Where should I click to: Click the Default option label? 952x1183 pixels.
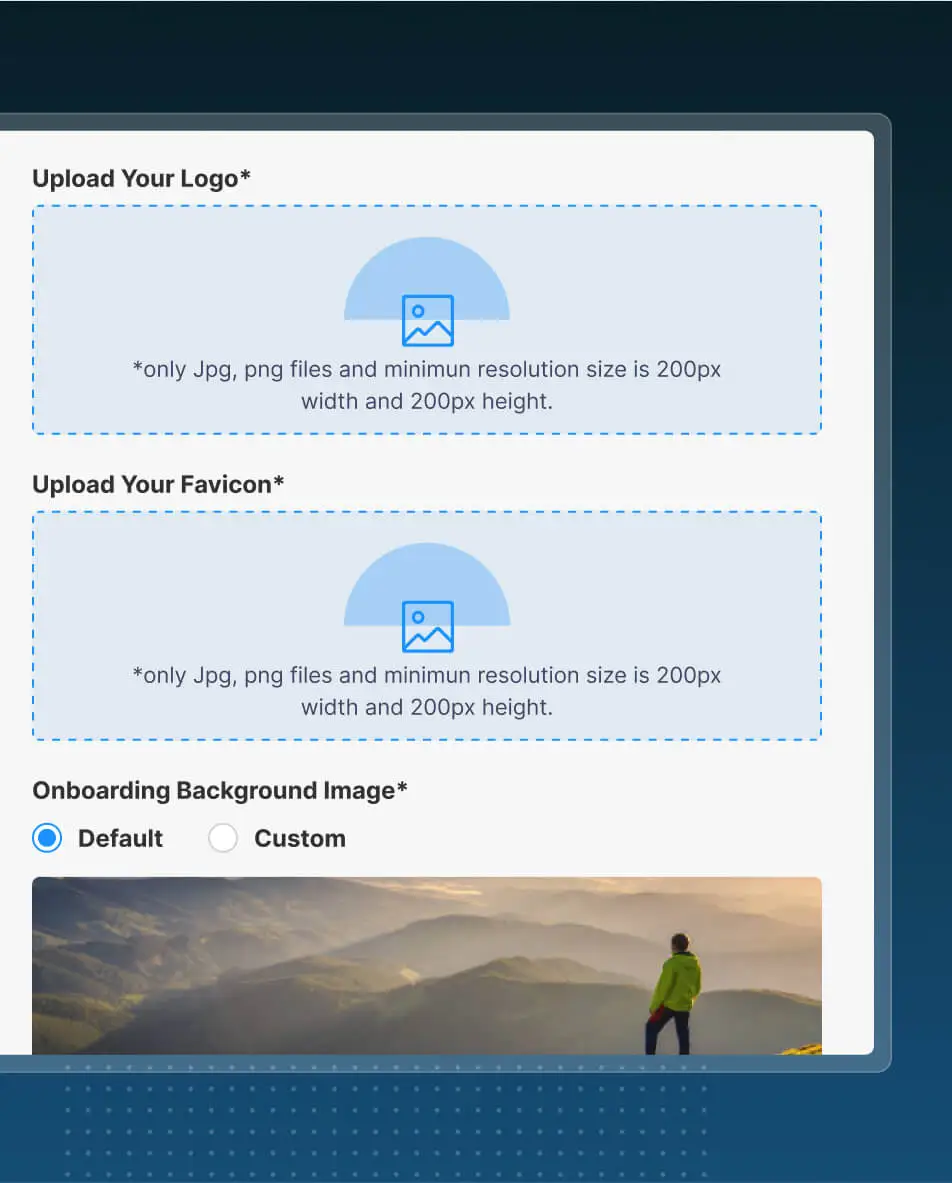click(121, 838)
